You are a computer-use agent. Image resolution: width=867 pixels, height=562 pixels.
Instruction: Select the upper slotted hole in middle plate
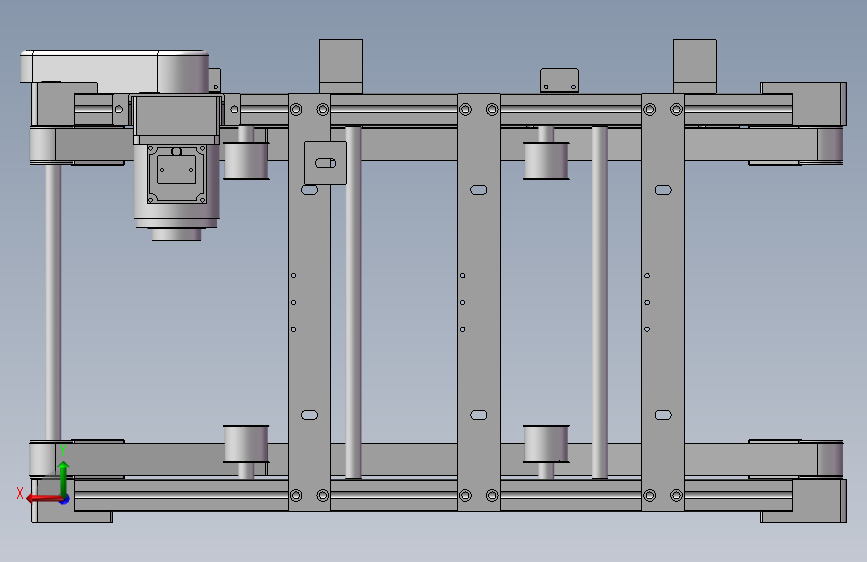coord(479,190)
